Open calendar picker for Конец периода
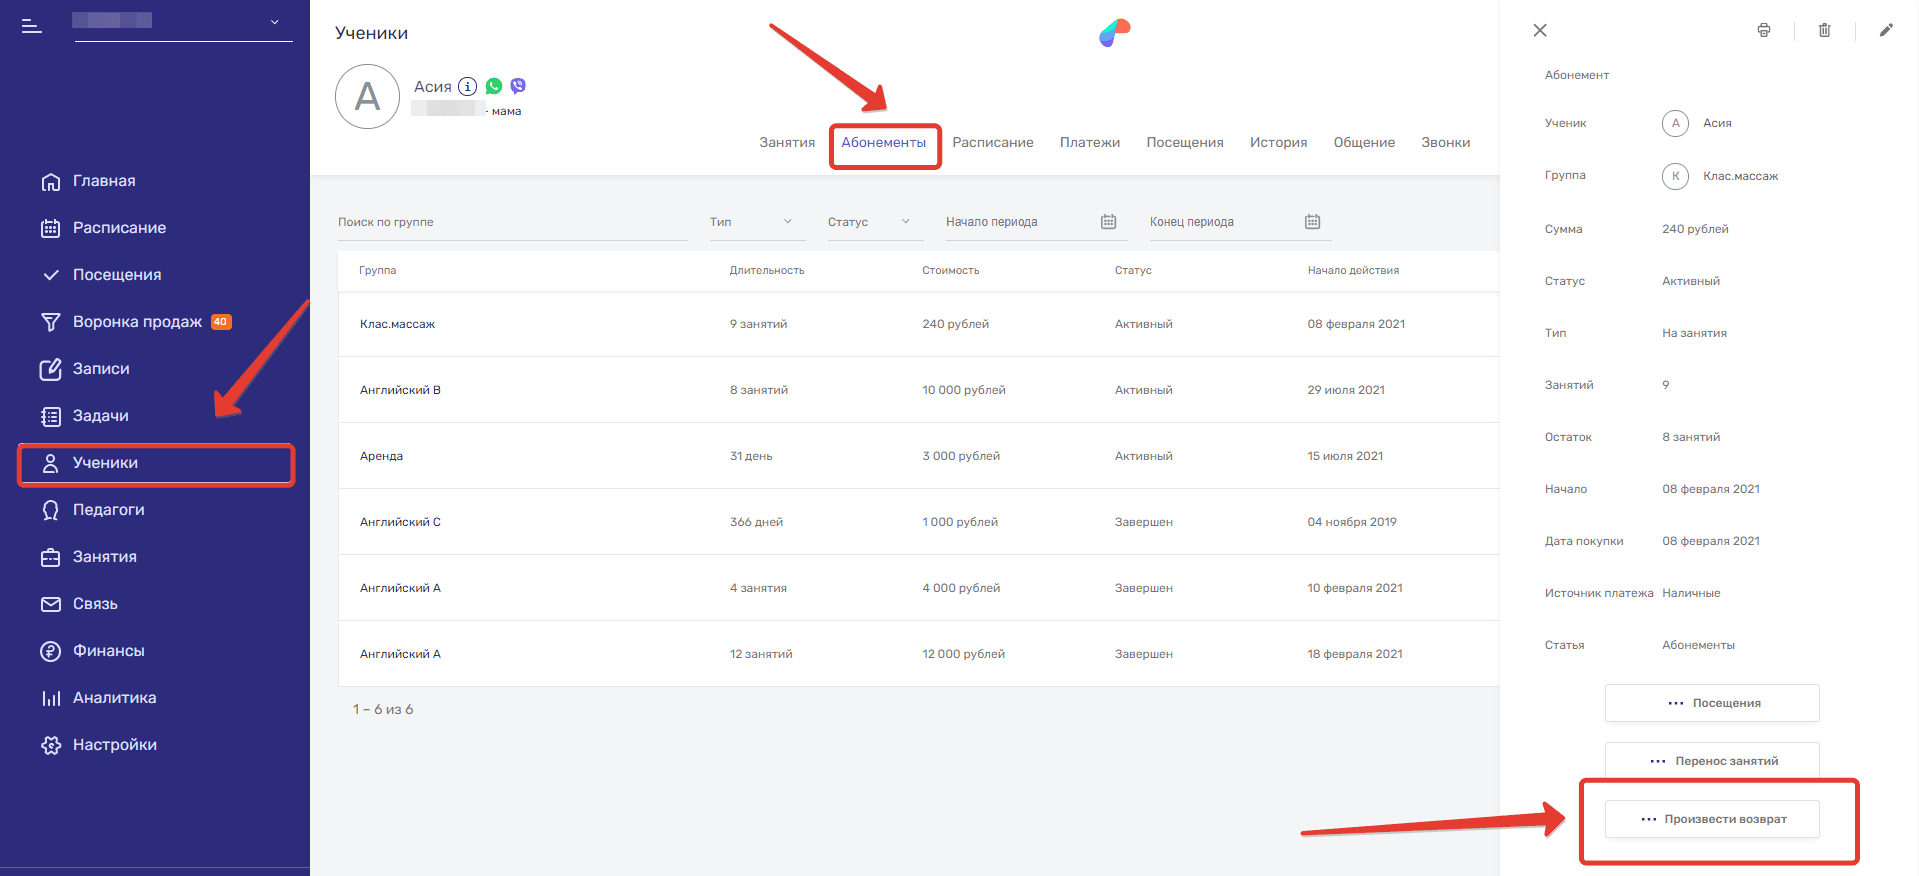This screenshot has height=876, width=1919. [x=1312, y=222]
